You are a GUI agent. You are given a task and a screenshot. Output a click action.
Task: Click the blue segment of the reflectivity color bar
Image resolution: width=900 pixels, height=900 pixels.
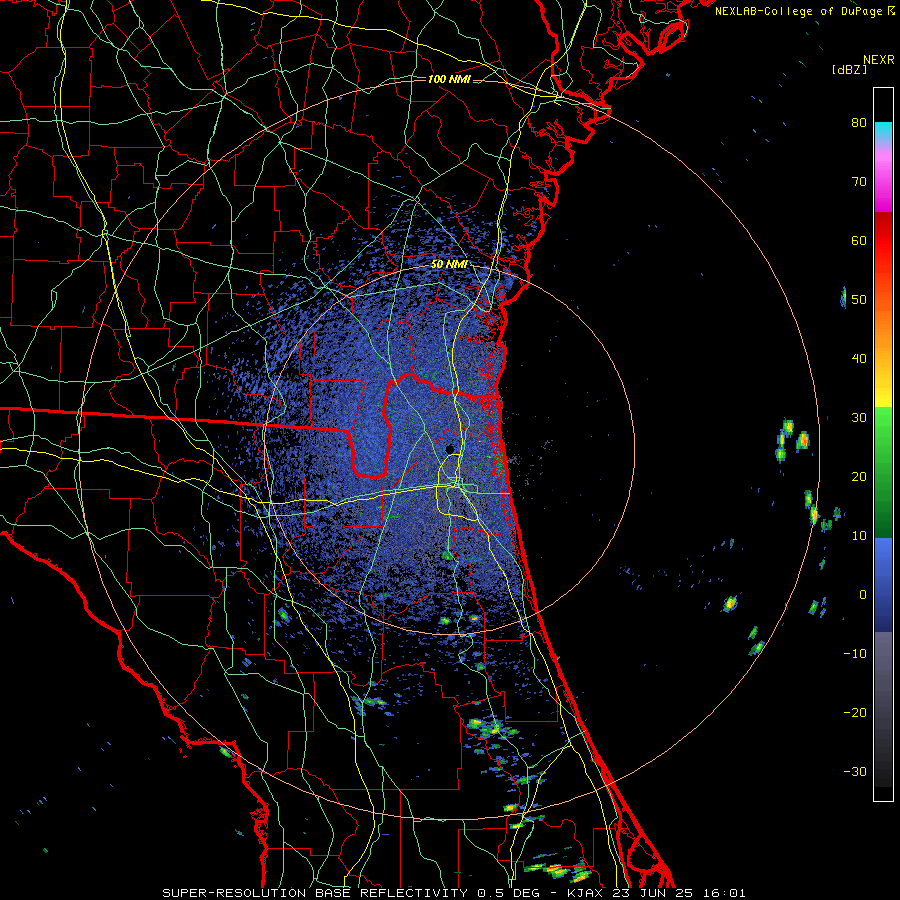[883, 584]
